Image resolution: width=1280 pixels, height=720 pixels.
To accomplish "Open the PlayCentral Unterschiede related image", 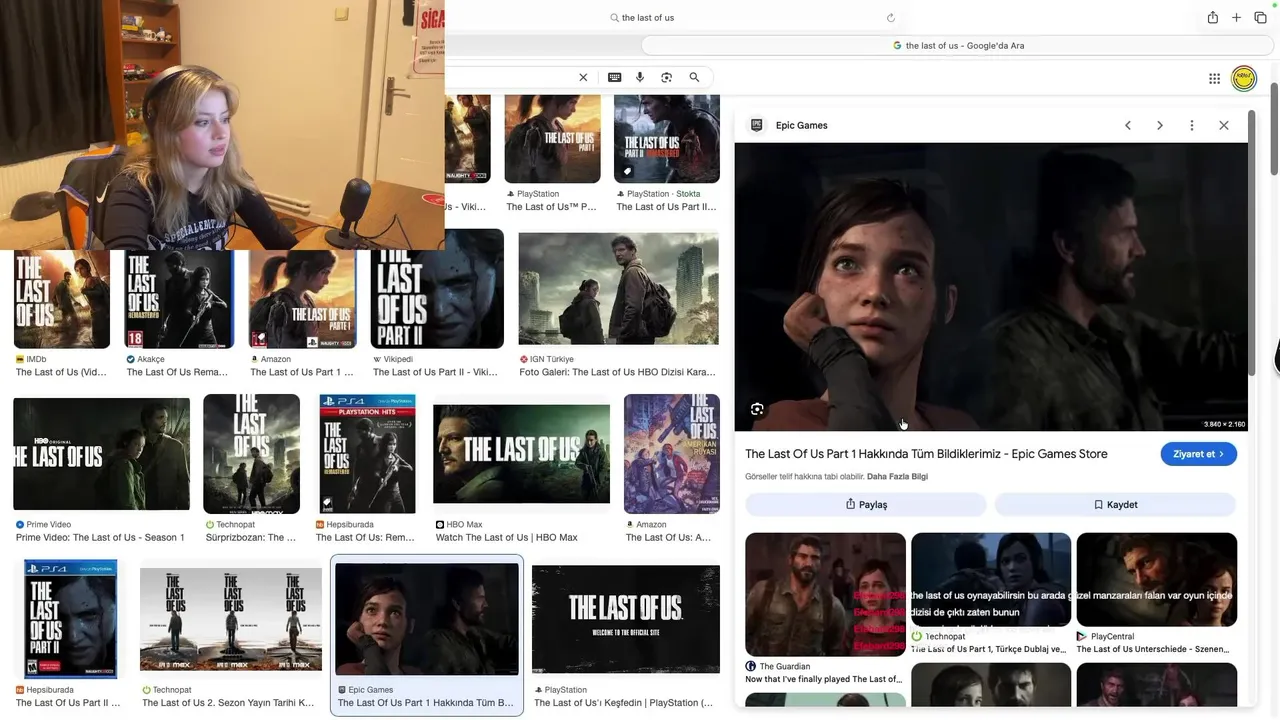I will click(1157, 580).
